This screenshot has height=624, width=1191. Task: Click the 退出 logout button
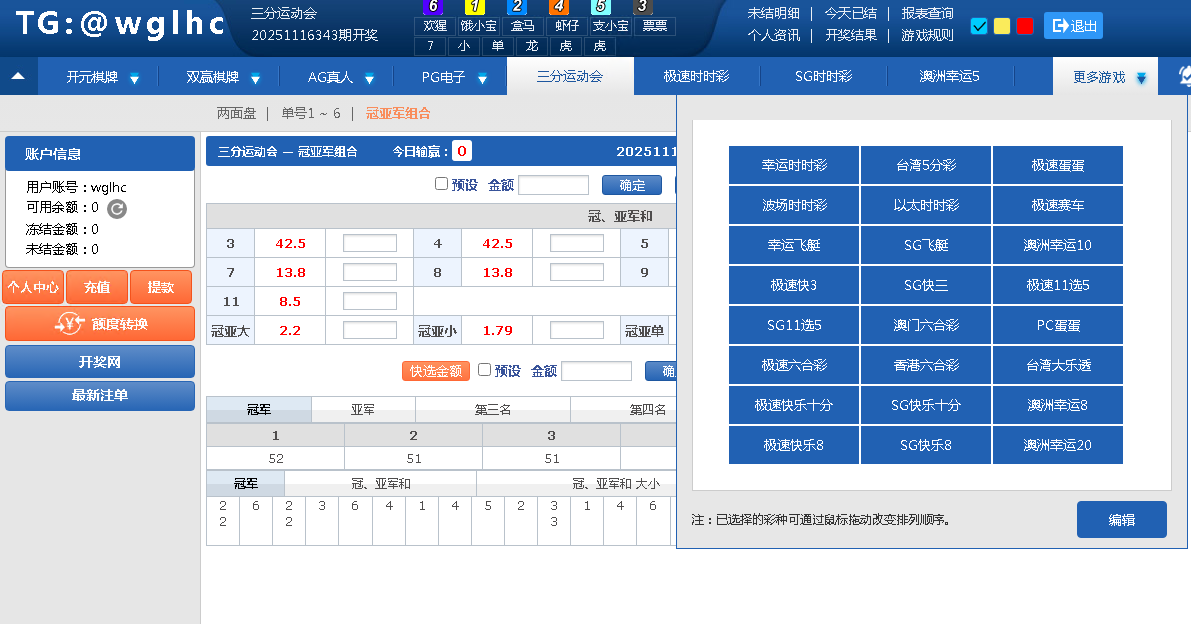coord(1073,26)
